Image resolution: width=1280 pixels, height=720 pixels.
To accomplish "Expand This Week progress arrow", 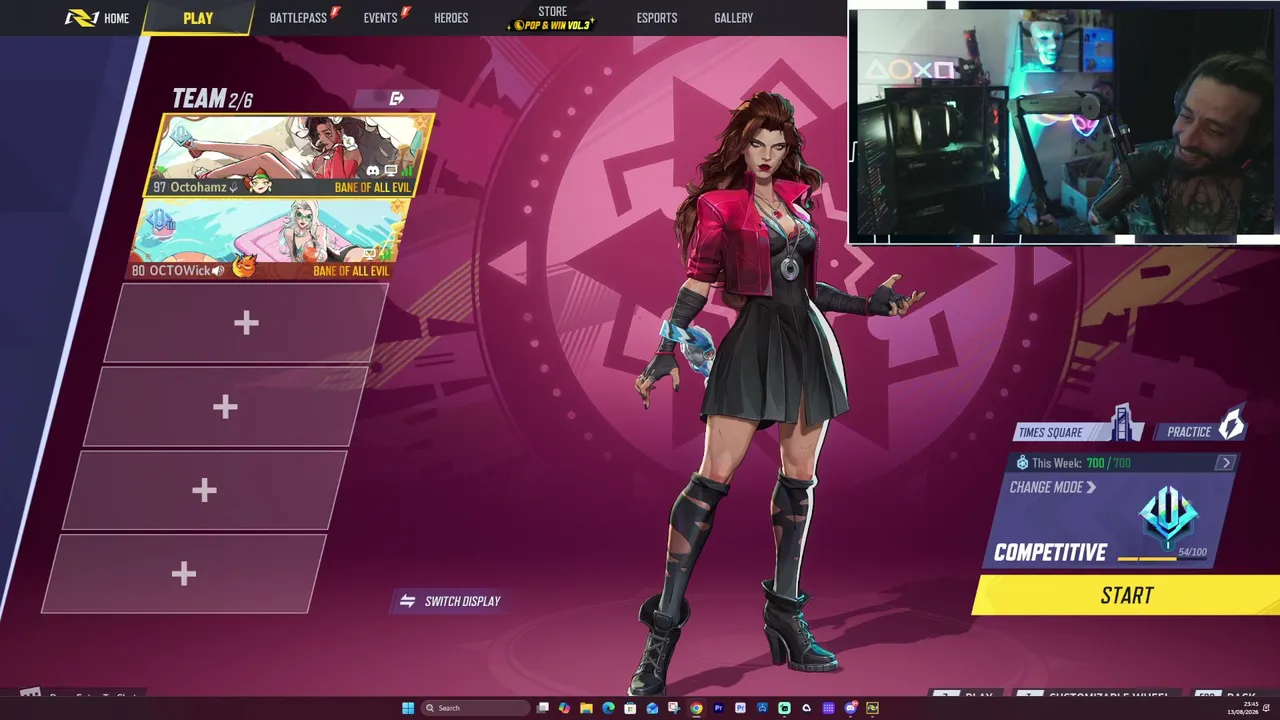I will pyautogui.click(x=1226, y=463).
